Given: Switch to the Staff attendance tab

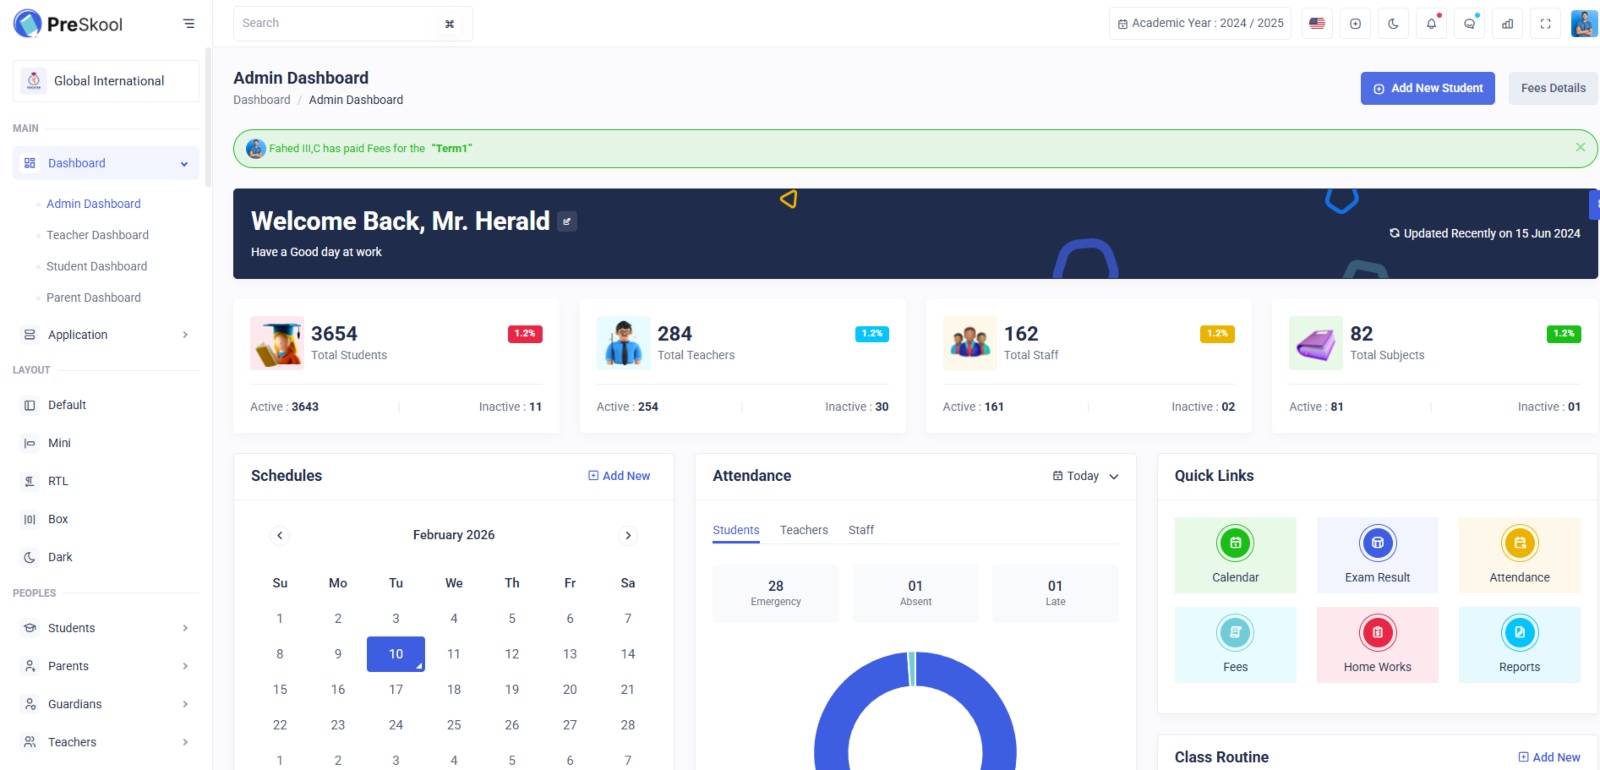Looking at the screenshot, I should (861, 530).
